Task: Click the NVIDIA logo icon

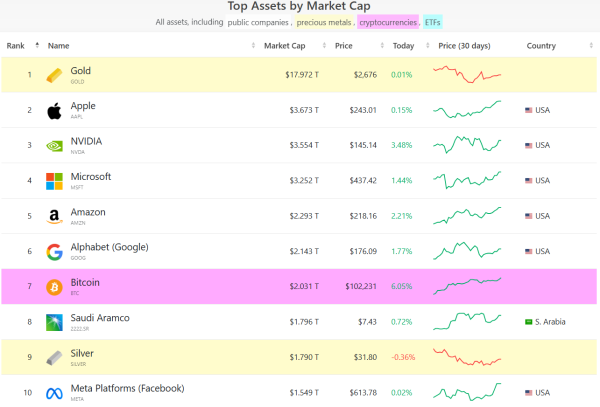Action: [54, 146]
